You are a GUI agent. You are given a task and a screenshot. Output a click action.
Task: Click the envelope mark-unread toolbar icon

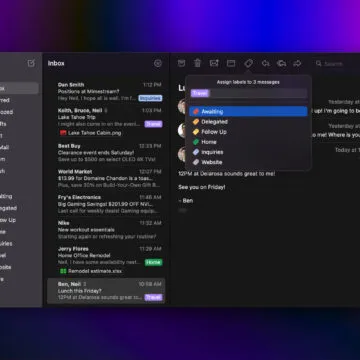214,63
